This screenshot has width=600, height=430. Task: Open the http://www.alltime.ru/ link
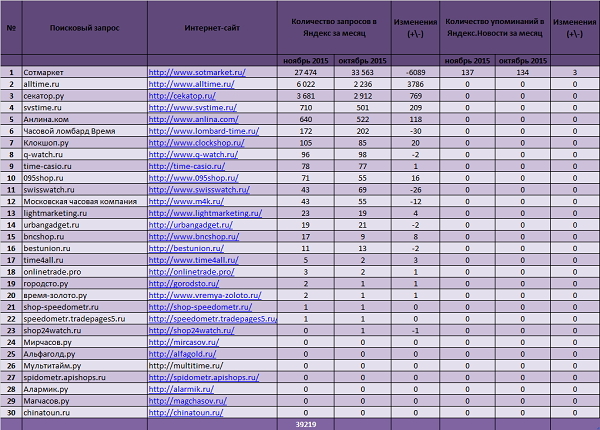[x=191, y=84]
